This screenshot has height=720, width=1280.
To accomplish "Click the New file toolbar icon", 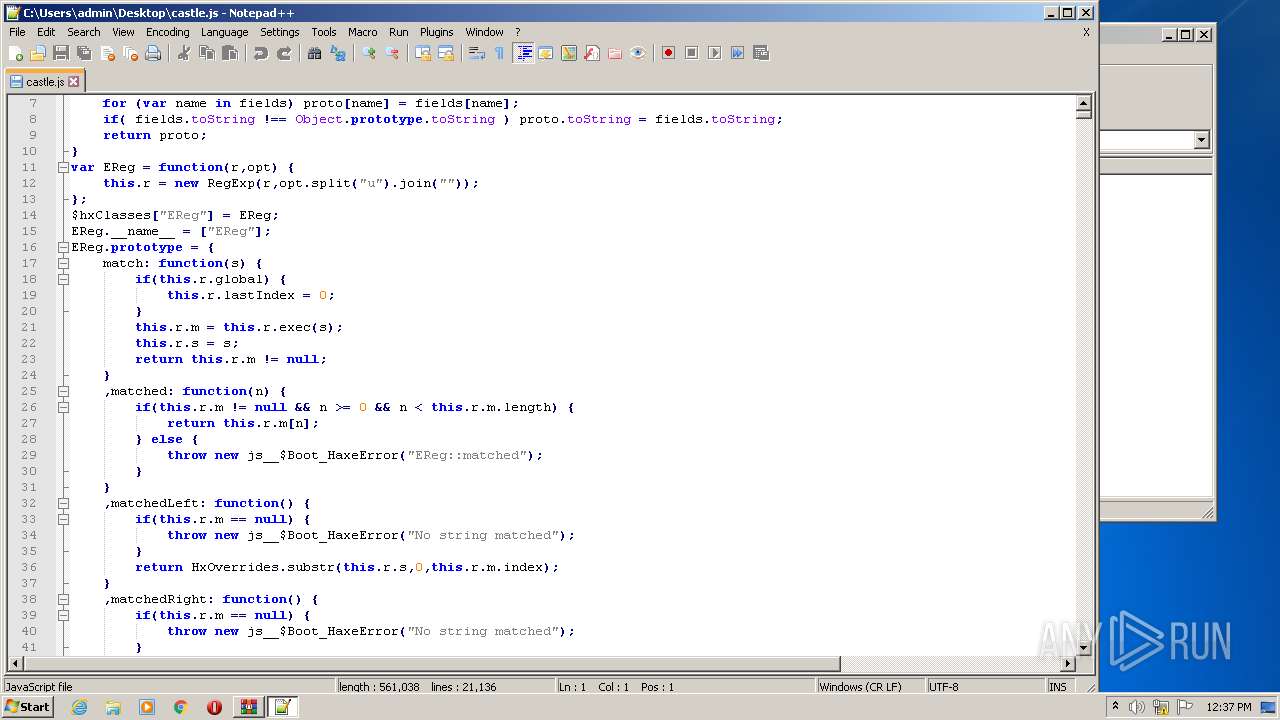I will (16, 53).
